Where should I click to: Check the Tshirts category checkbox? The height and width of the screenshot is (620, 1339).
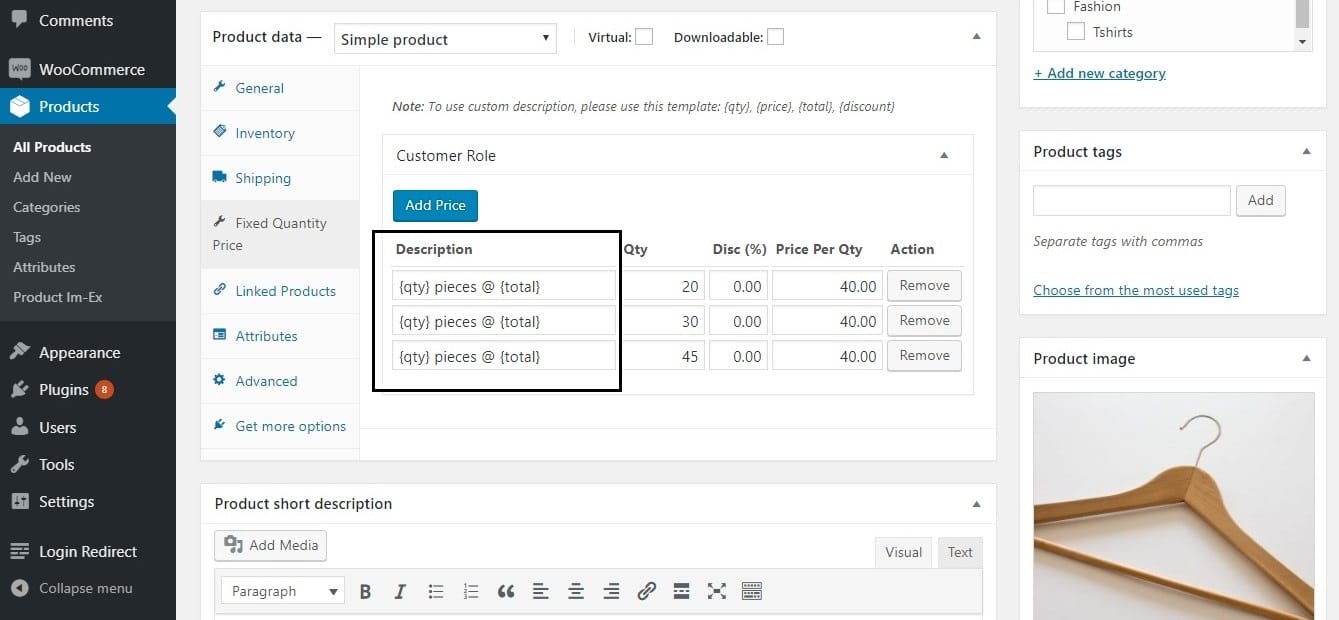coord(1076,31)
